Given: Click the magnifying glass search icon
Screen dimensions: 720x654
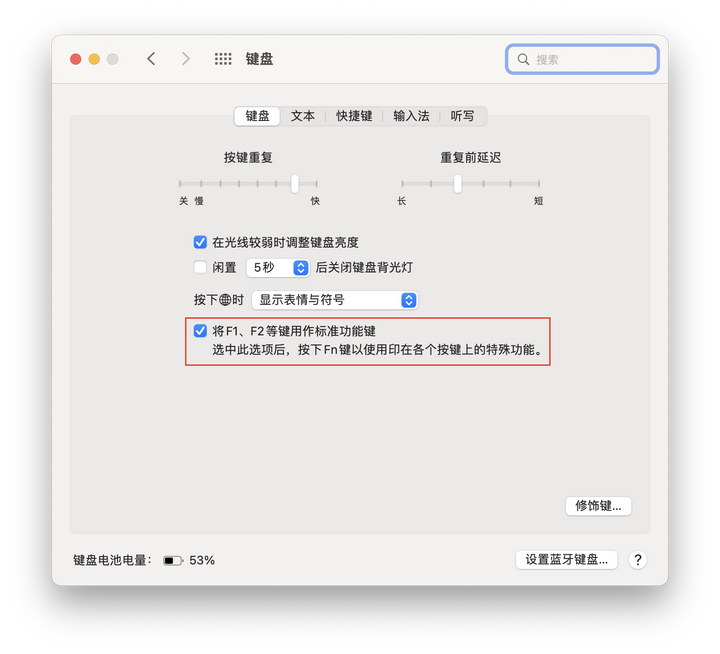Looking at the screenshot, I should 523,59.
